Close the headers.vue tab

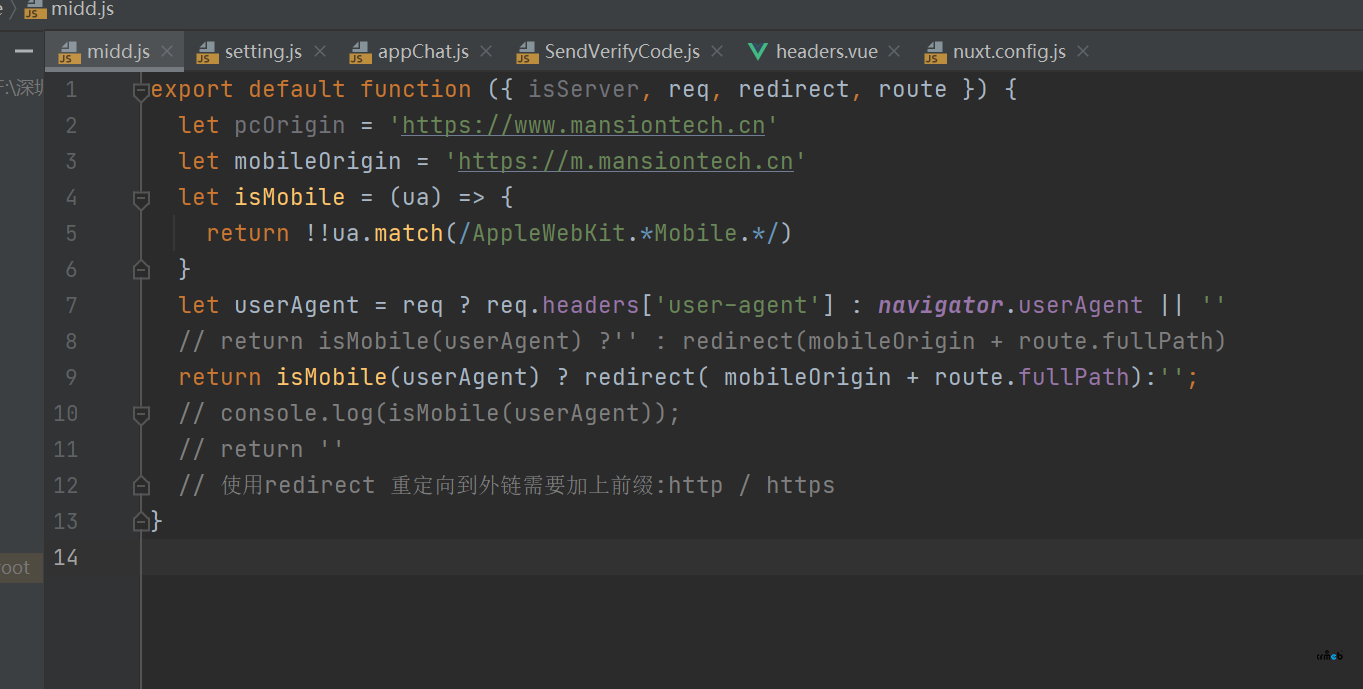point(894,51)
